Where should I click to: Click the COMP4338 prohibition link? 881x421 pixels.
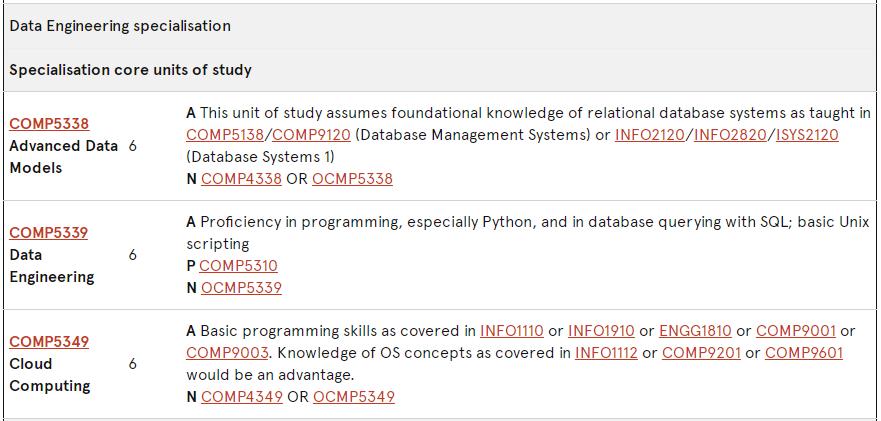click(242, 179)
